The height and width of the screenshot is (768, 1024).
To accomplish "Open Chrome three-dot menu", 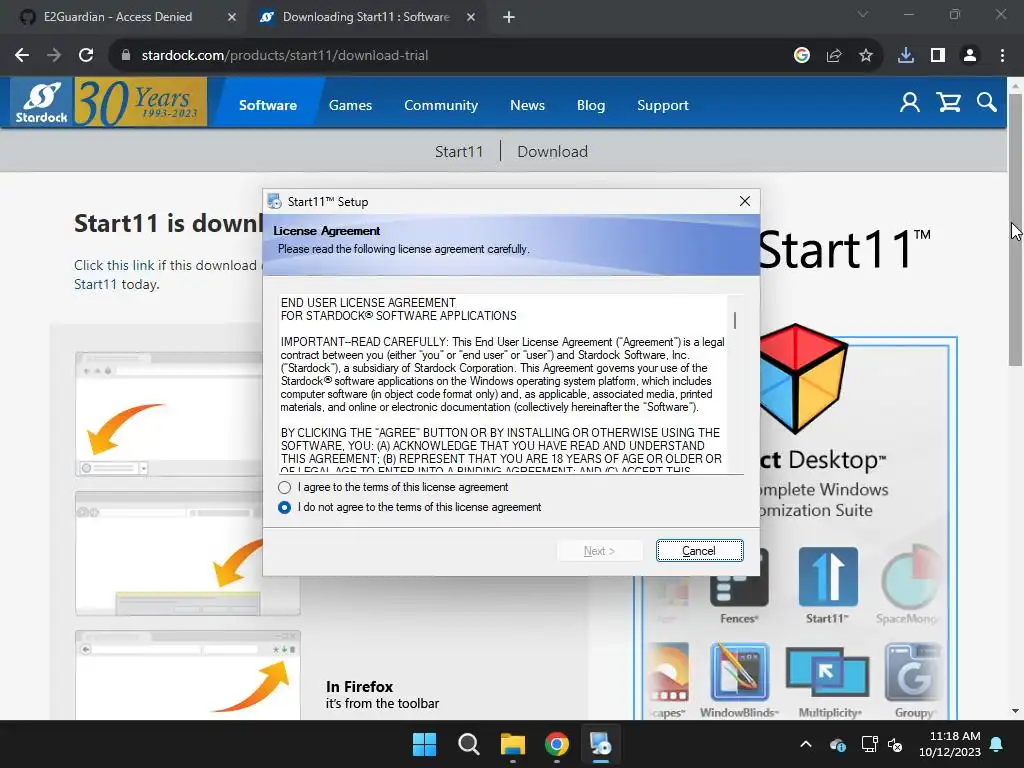I will tap(1002, 56).
